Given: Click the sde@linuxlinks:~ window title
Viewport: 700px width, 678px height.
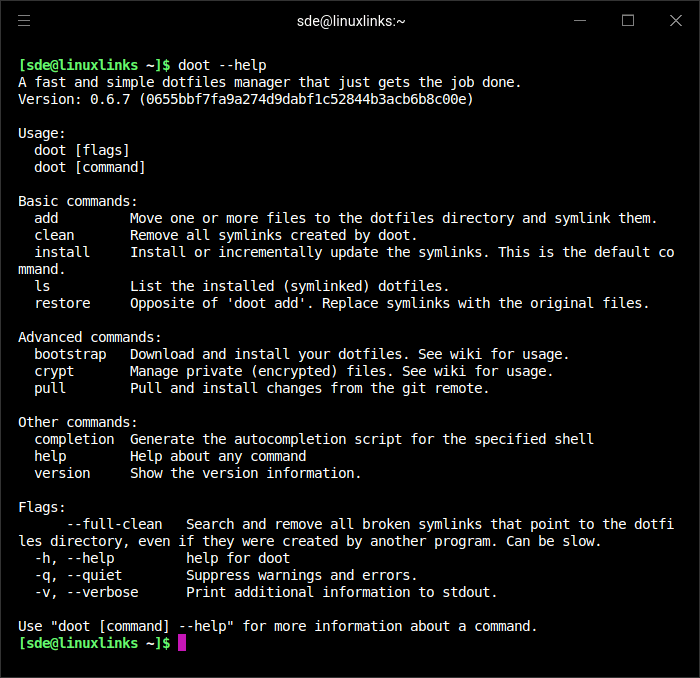Looking at the screenshot, I should tap(352, 20).
